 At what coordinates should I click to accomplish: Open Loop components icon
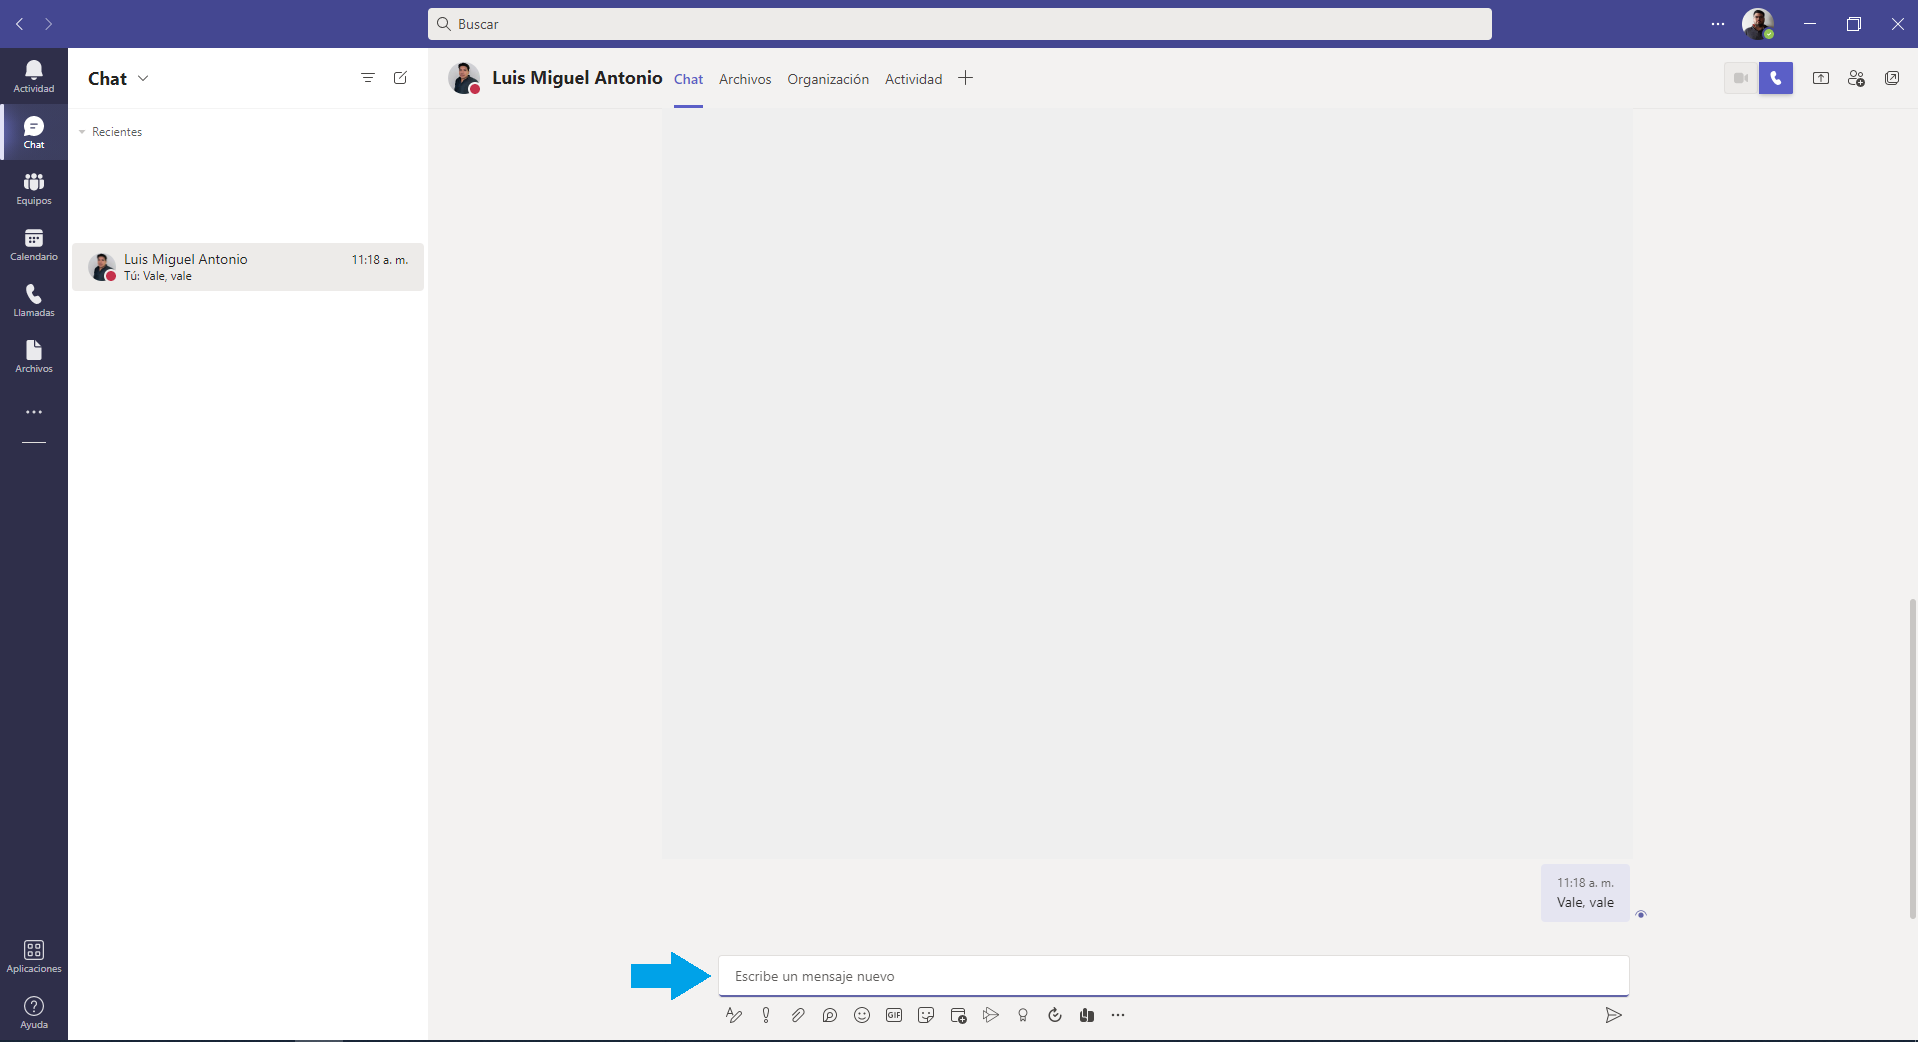(830, 1015)
